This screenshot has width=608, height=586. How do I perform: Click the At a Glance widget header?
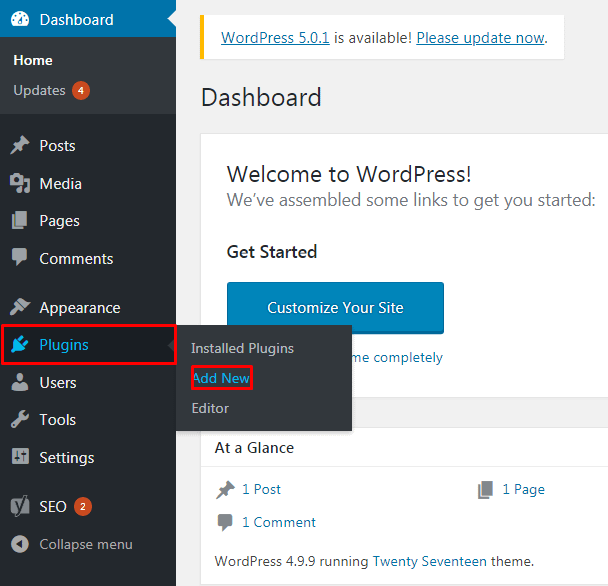point(254,448)
